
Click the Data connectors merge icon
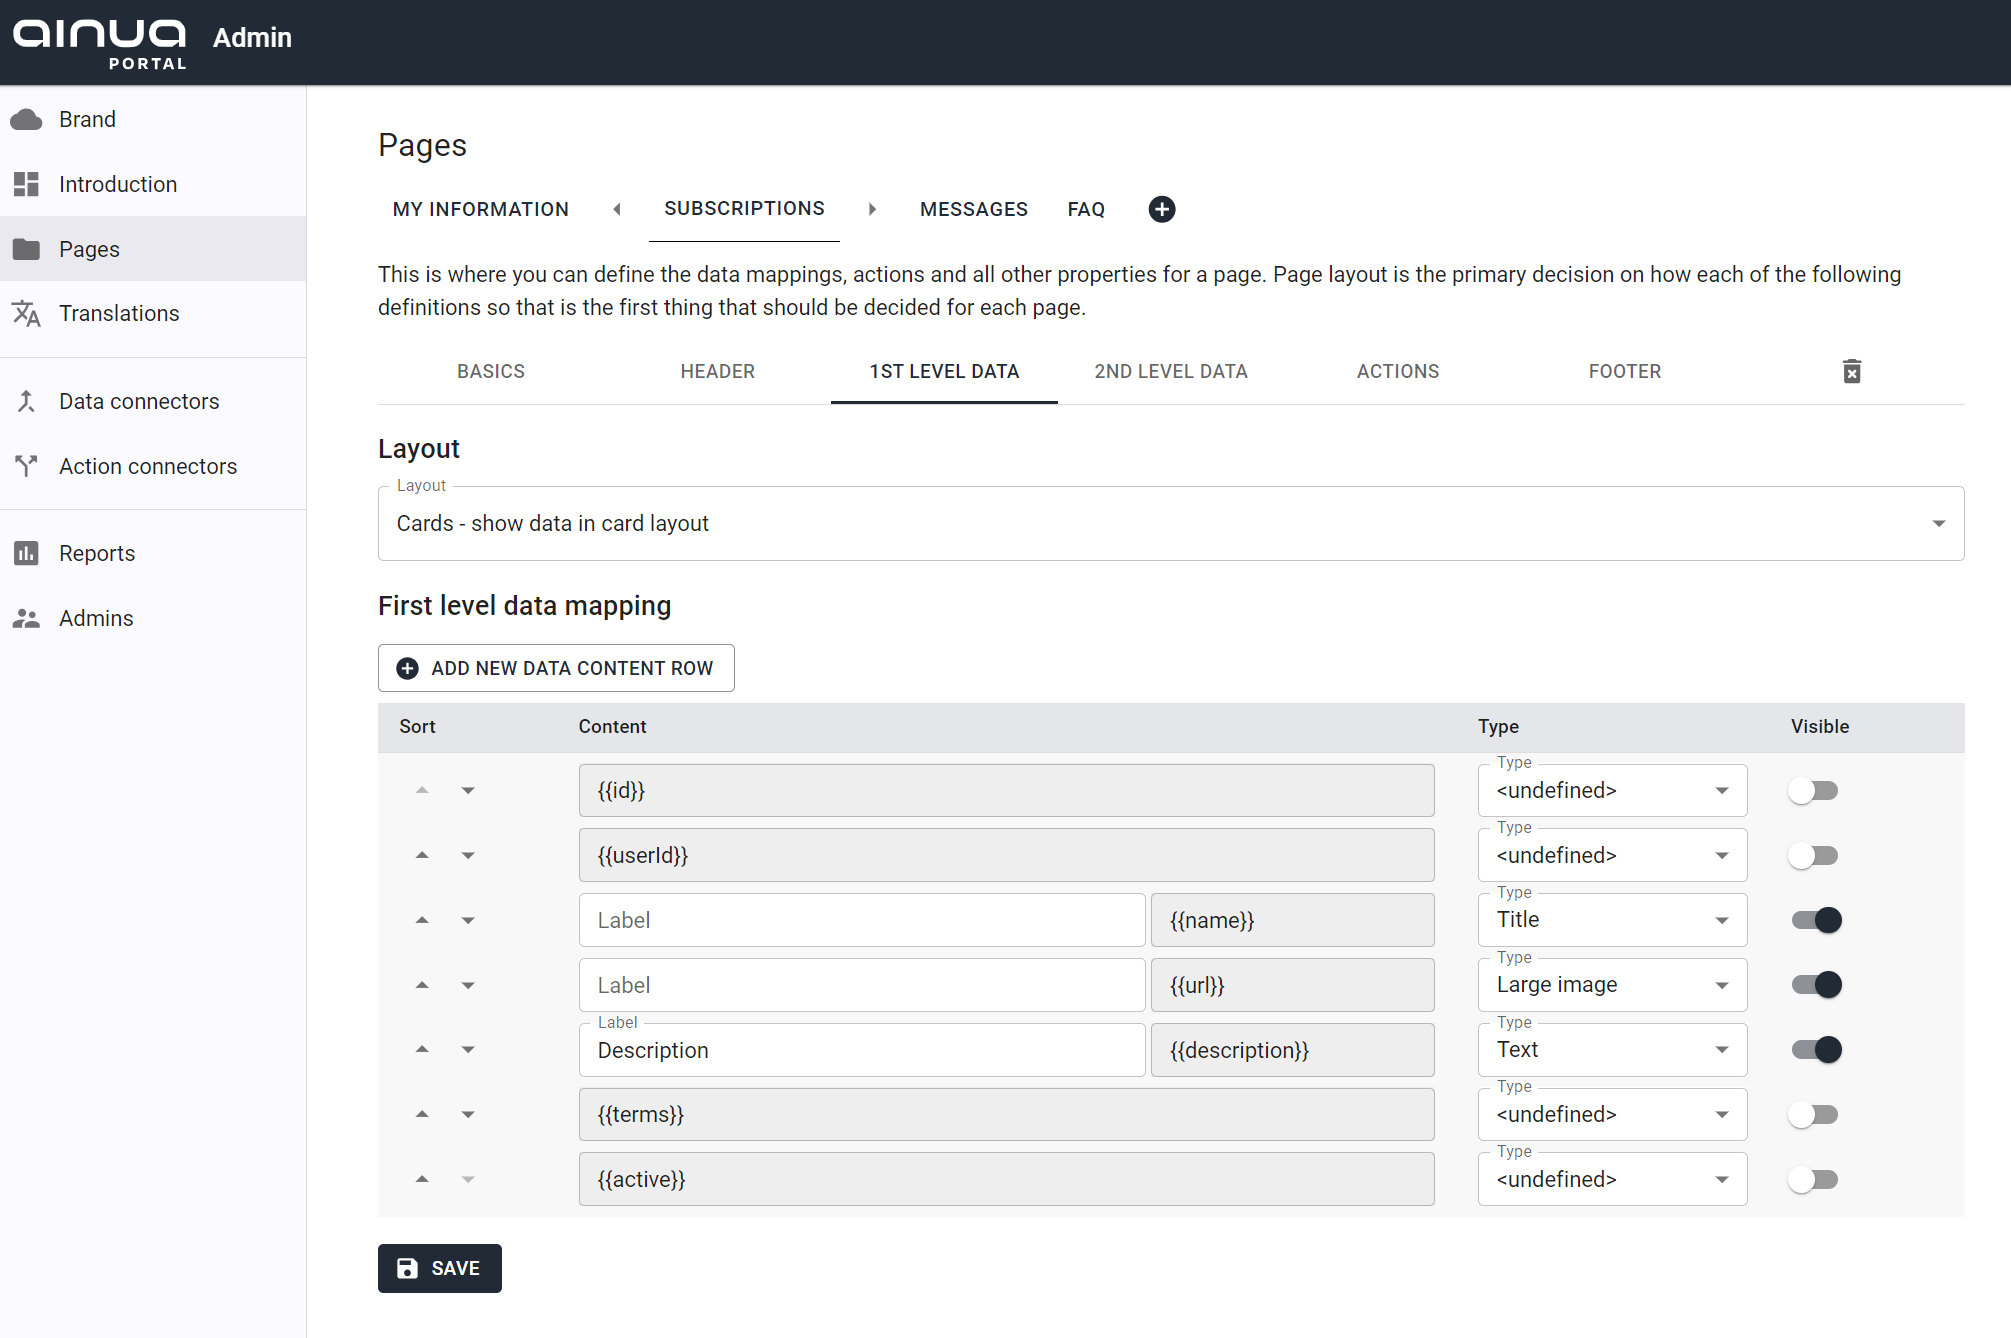26,401
